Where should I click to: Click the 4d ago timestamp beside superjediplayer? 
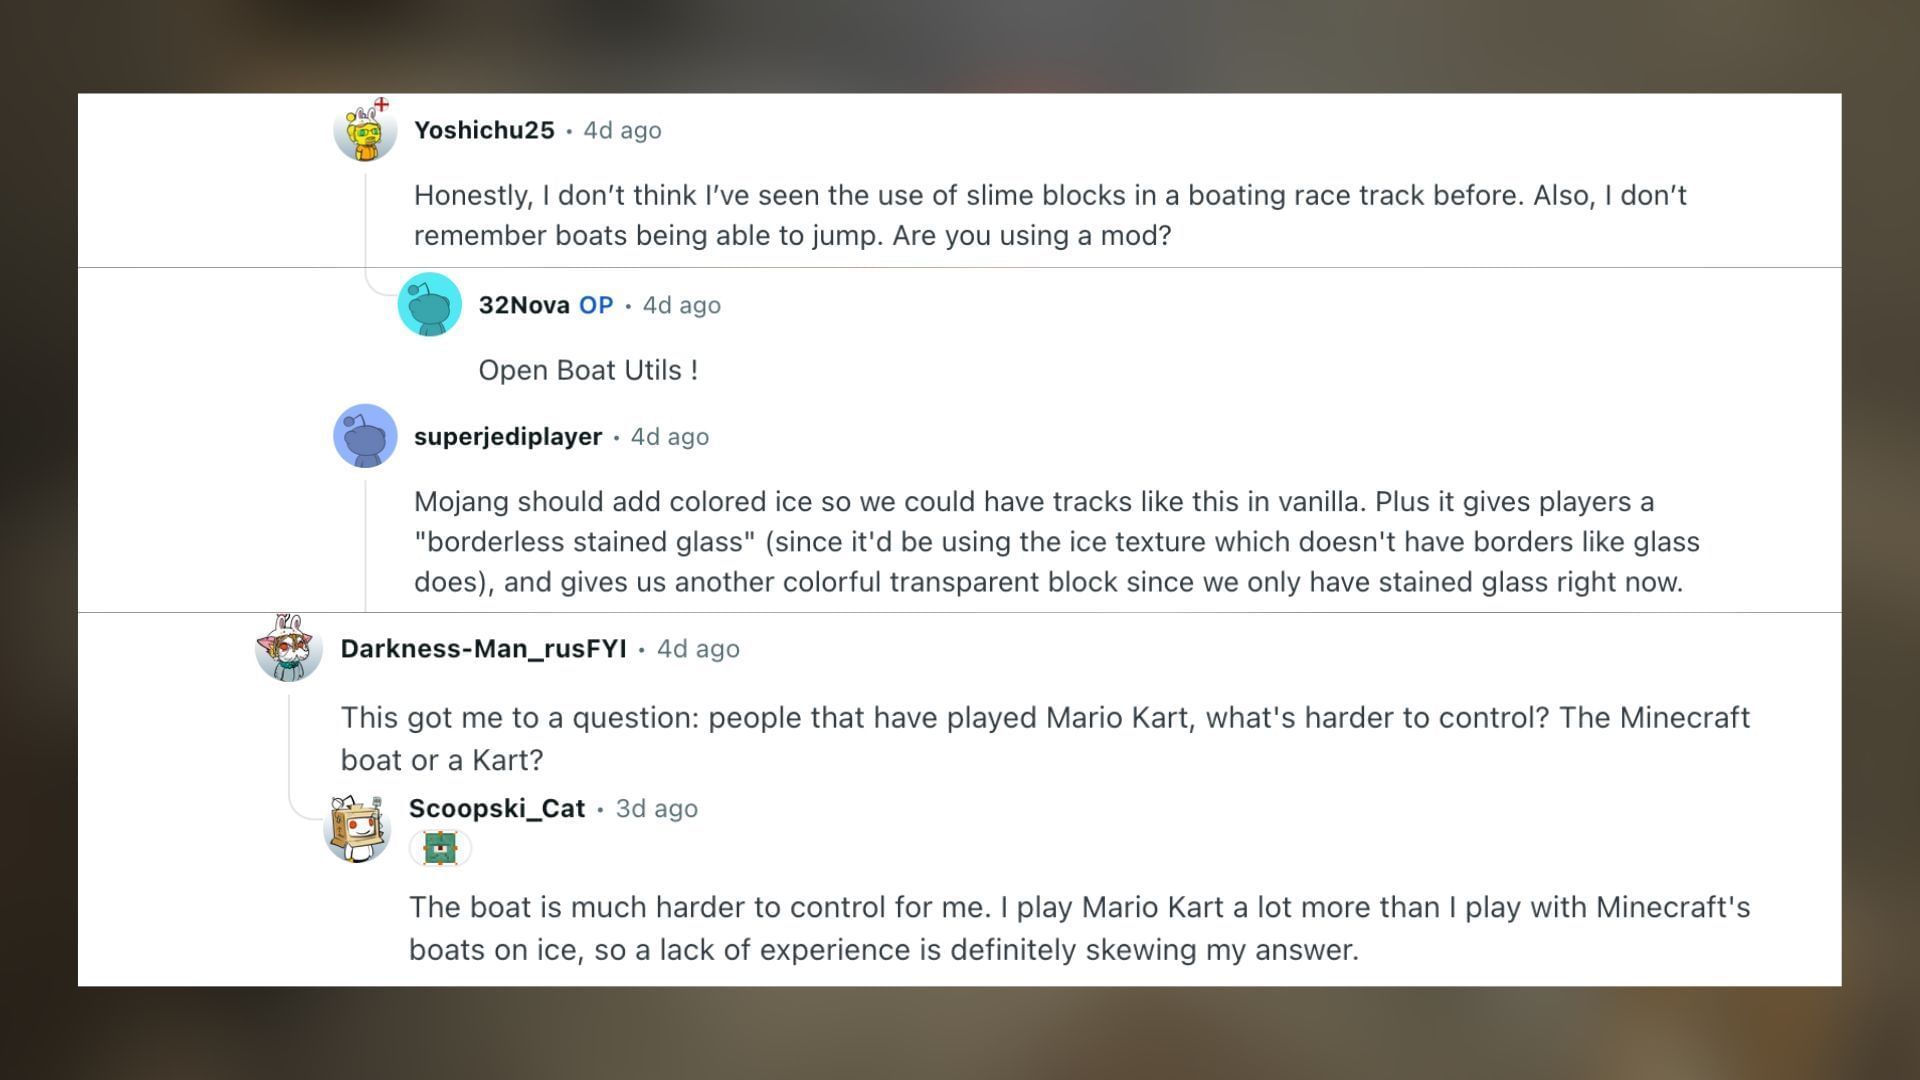[x=670, y=437]
